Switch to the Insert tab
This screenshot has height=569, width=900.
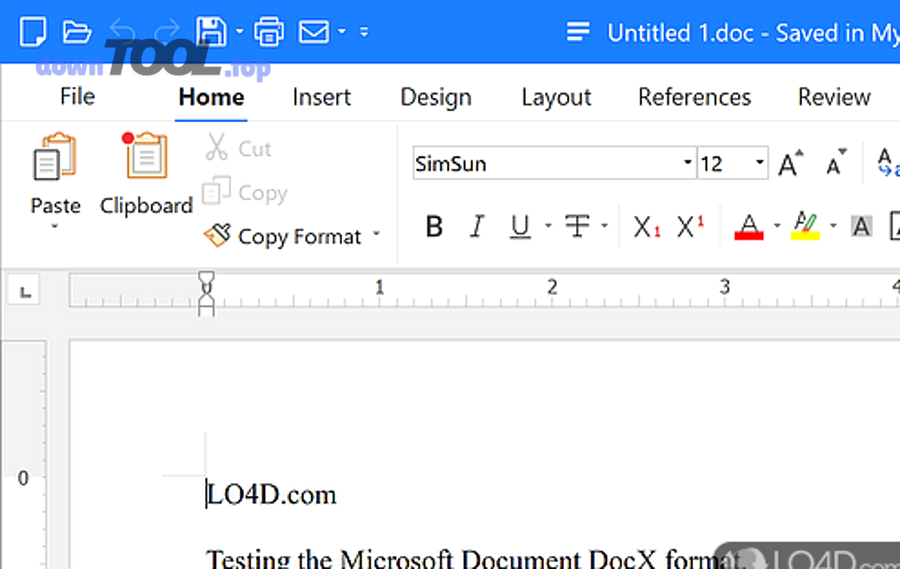tap(321, 97)
